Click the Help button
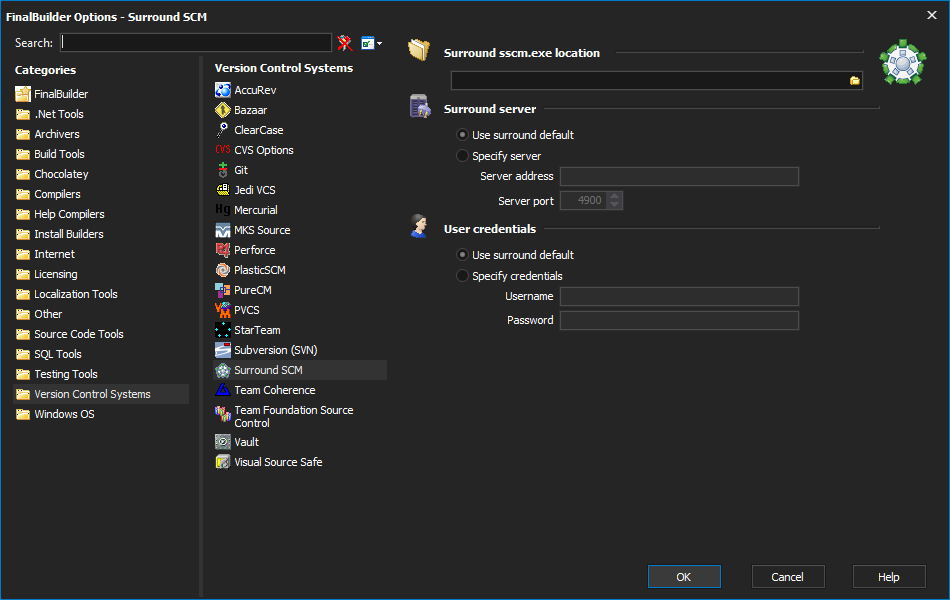This screenshot has height=600, width=950. point(889,577)
